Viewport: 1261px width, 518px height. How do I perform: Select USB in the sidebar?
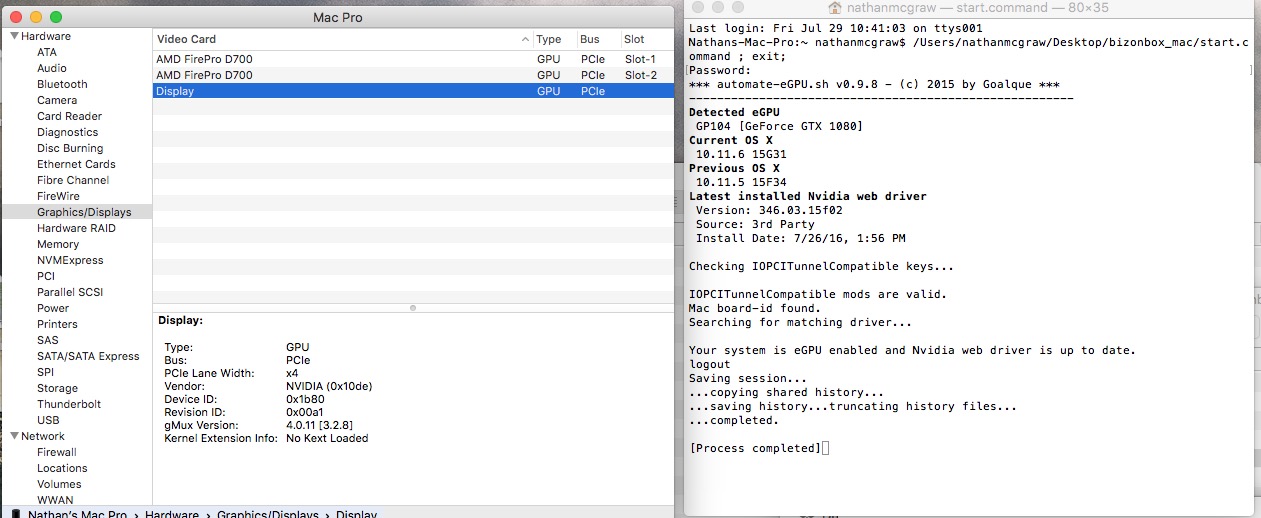click(48, 420)
